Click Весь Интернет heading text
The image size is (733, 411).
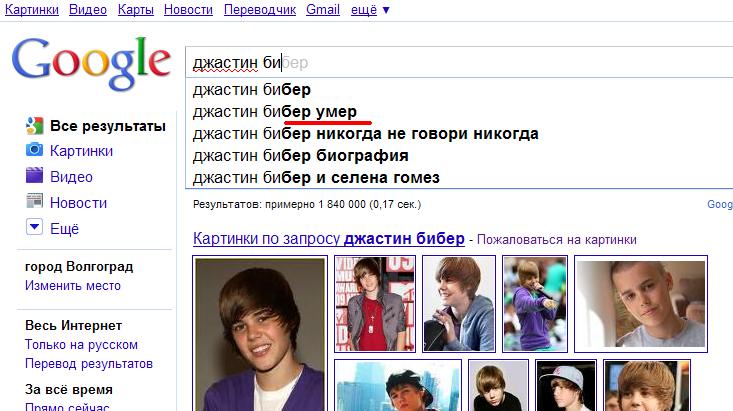73,325
